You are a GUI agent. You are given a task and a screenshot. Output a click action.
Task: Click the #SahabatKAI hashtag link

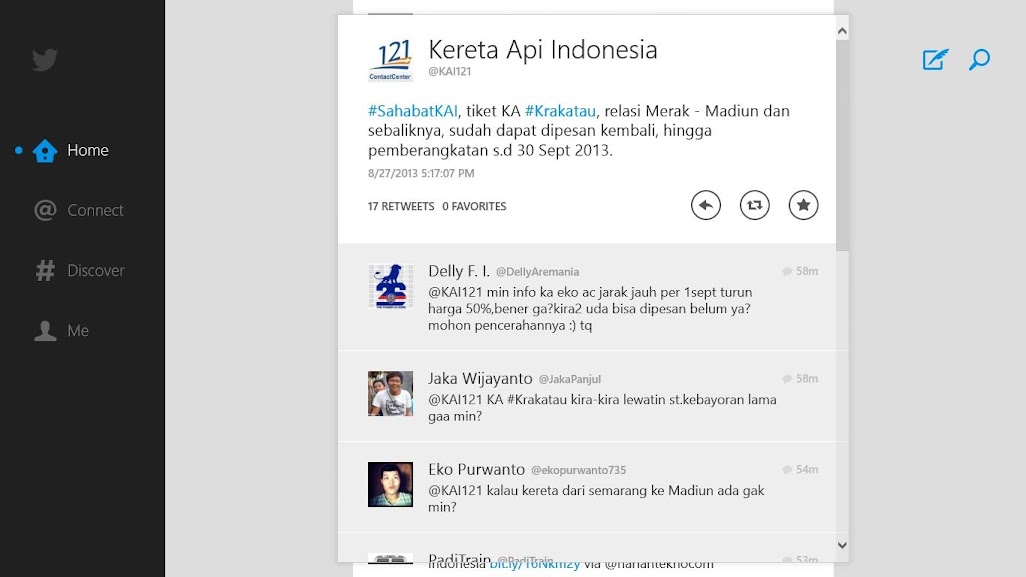[x=413, y=111]
